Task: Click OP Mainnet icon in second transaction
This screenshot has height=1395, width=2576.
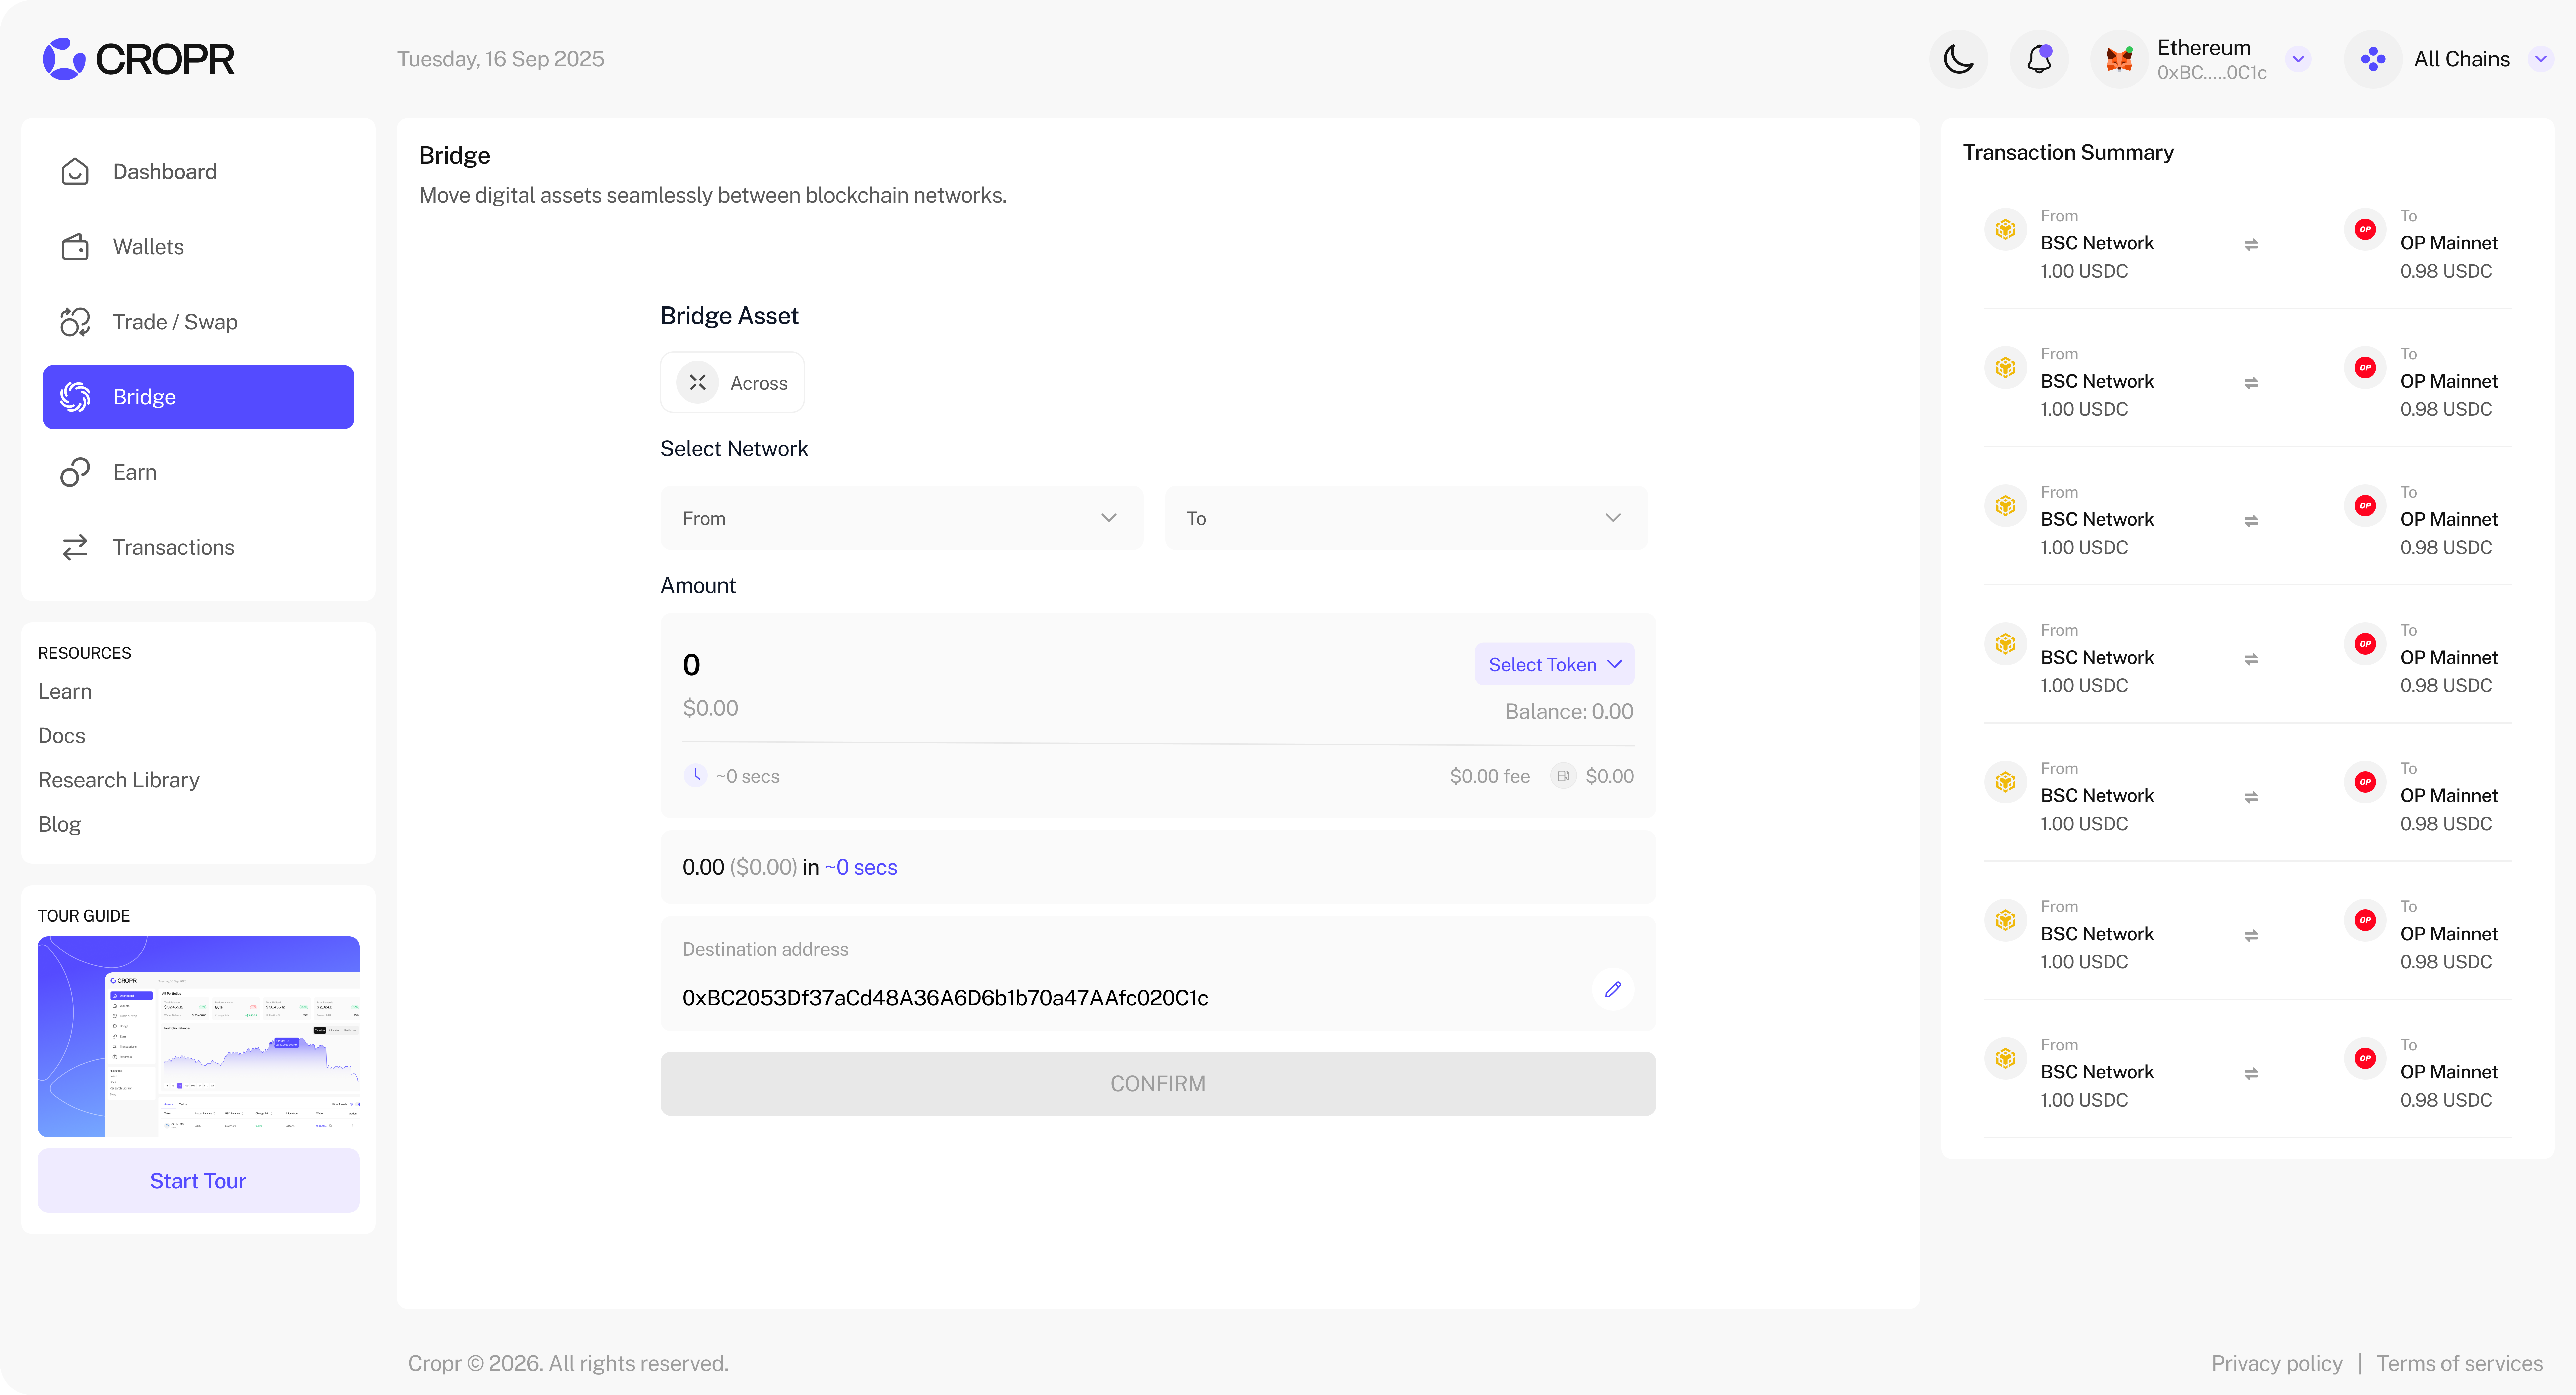Action: pyautogui.click(x=2365, y=368)
